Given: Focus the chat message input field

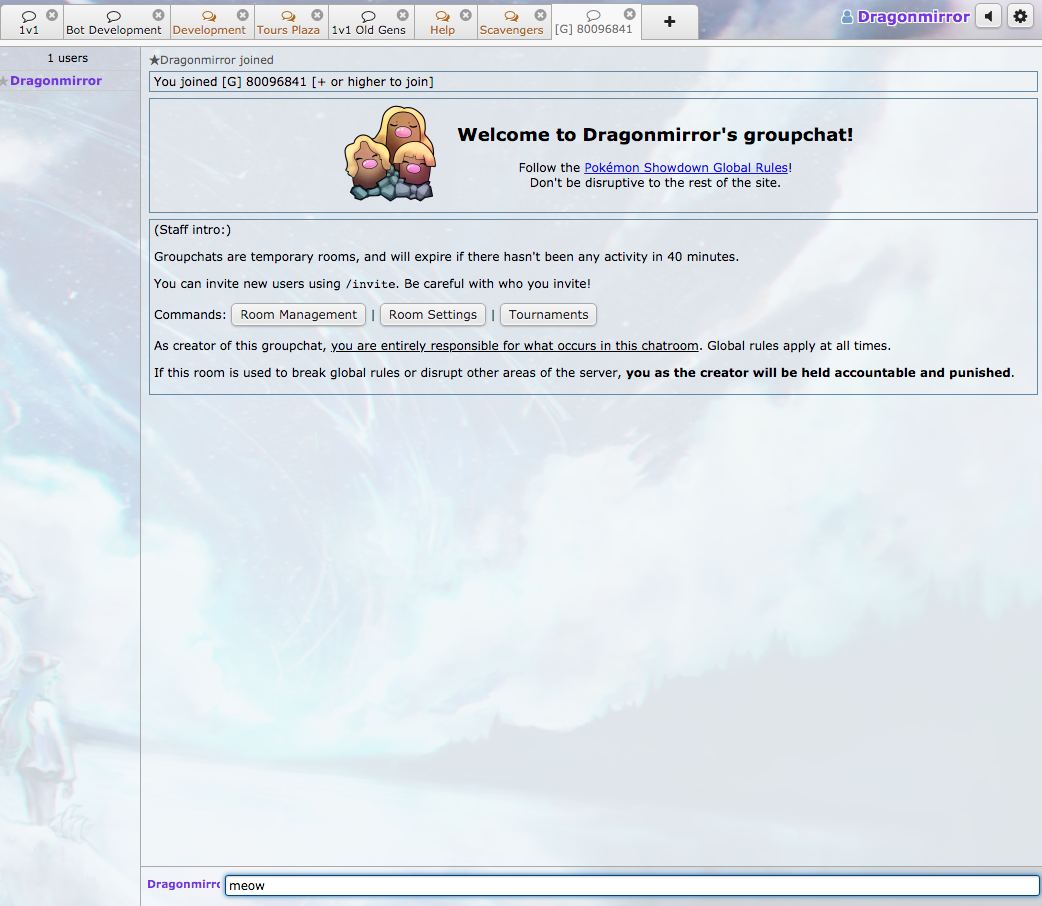Looking at the screenshot, I should [632, 885].
